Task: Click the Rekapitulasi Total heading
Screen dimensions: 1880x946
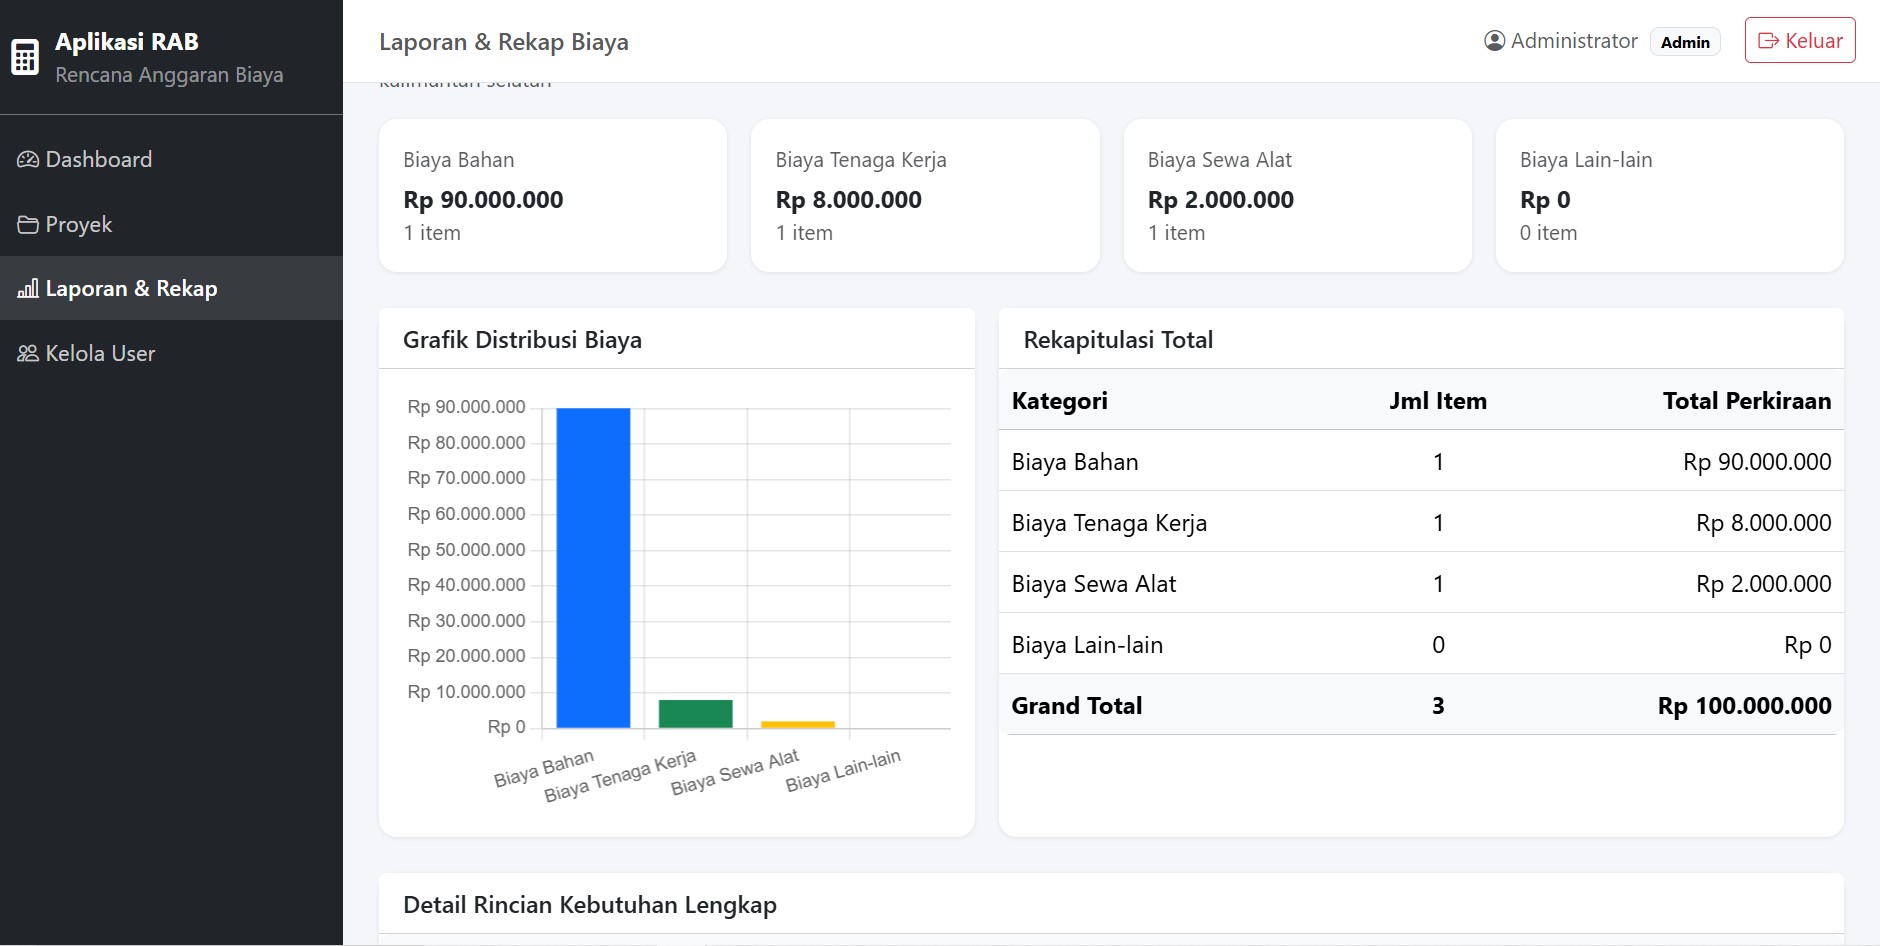Action: tap(1118, 340)
